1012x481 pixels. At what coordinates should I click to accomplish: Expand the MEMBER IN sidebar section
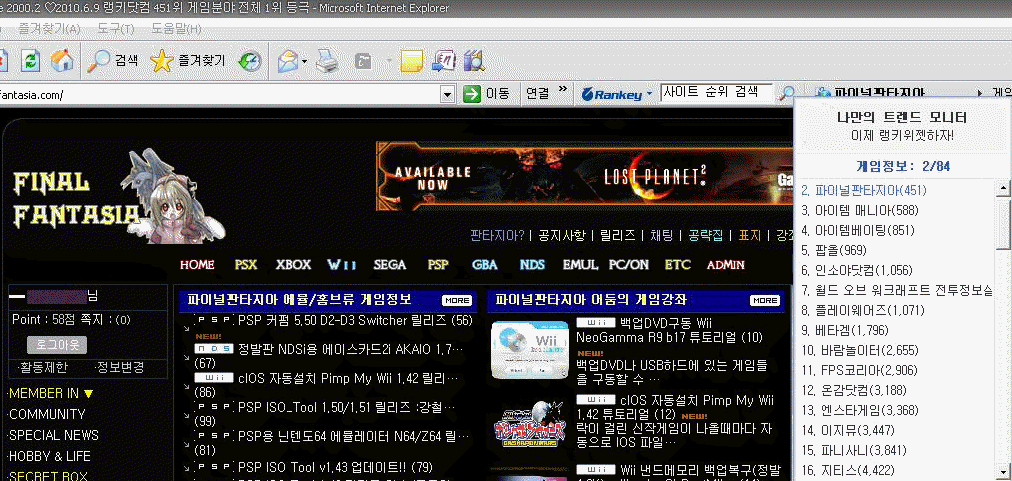tap(51, 393)
